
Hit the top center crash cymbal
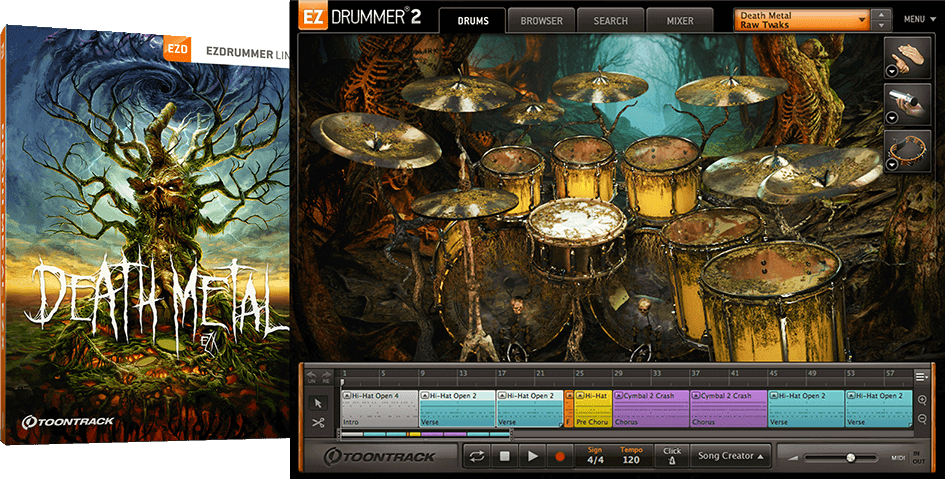pos(600,87)
